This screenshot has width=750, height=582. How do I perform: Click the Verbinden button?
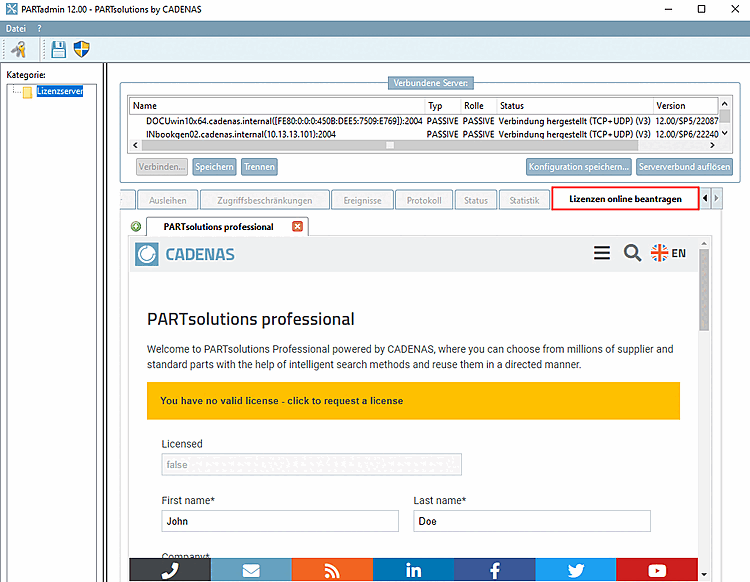pyautogui.click(x=162, y=167)
